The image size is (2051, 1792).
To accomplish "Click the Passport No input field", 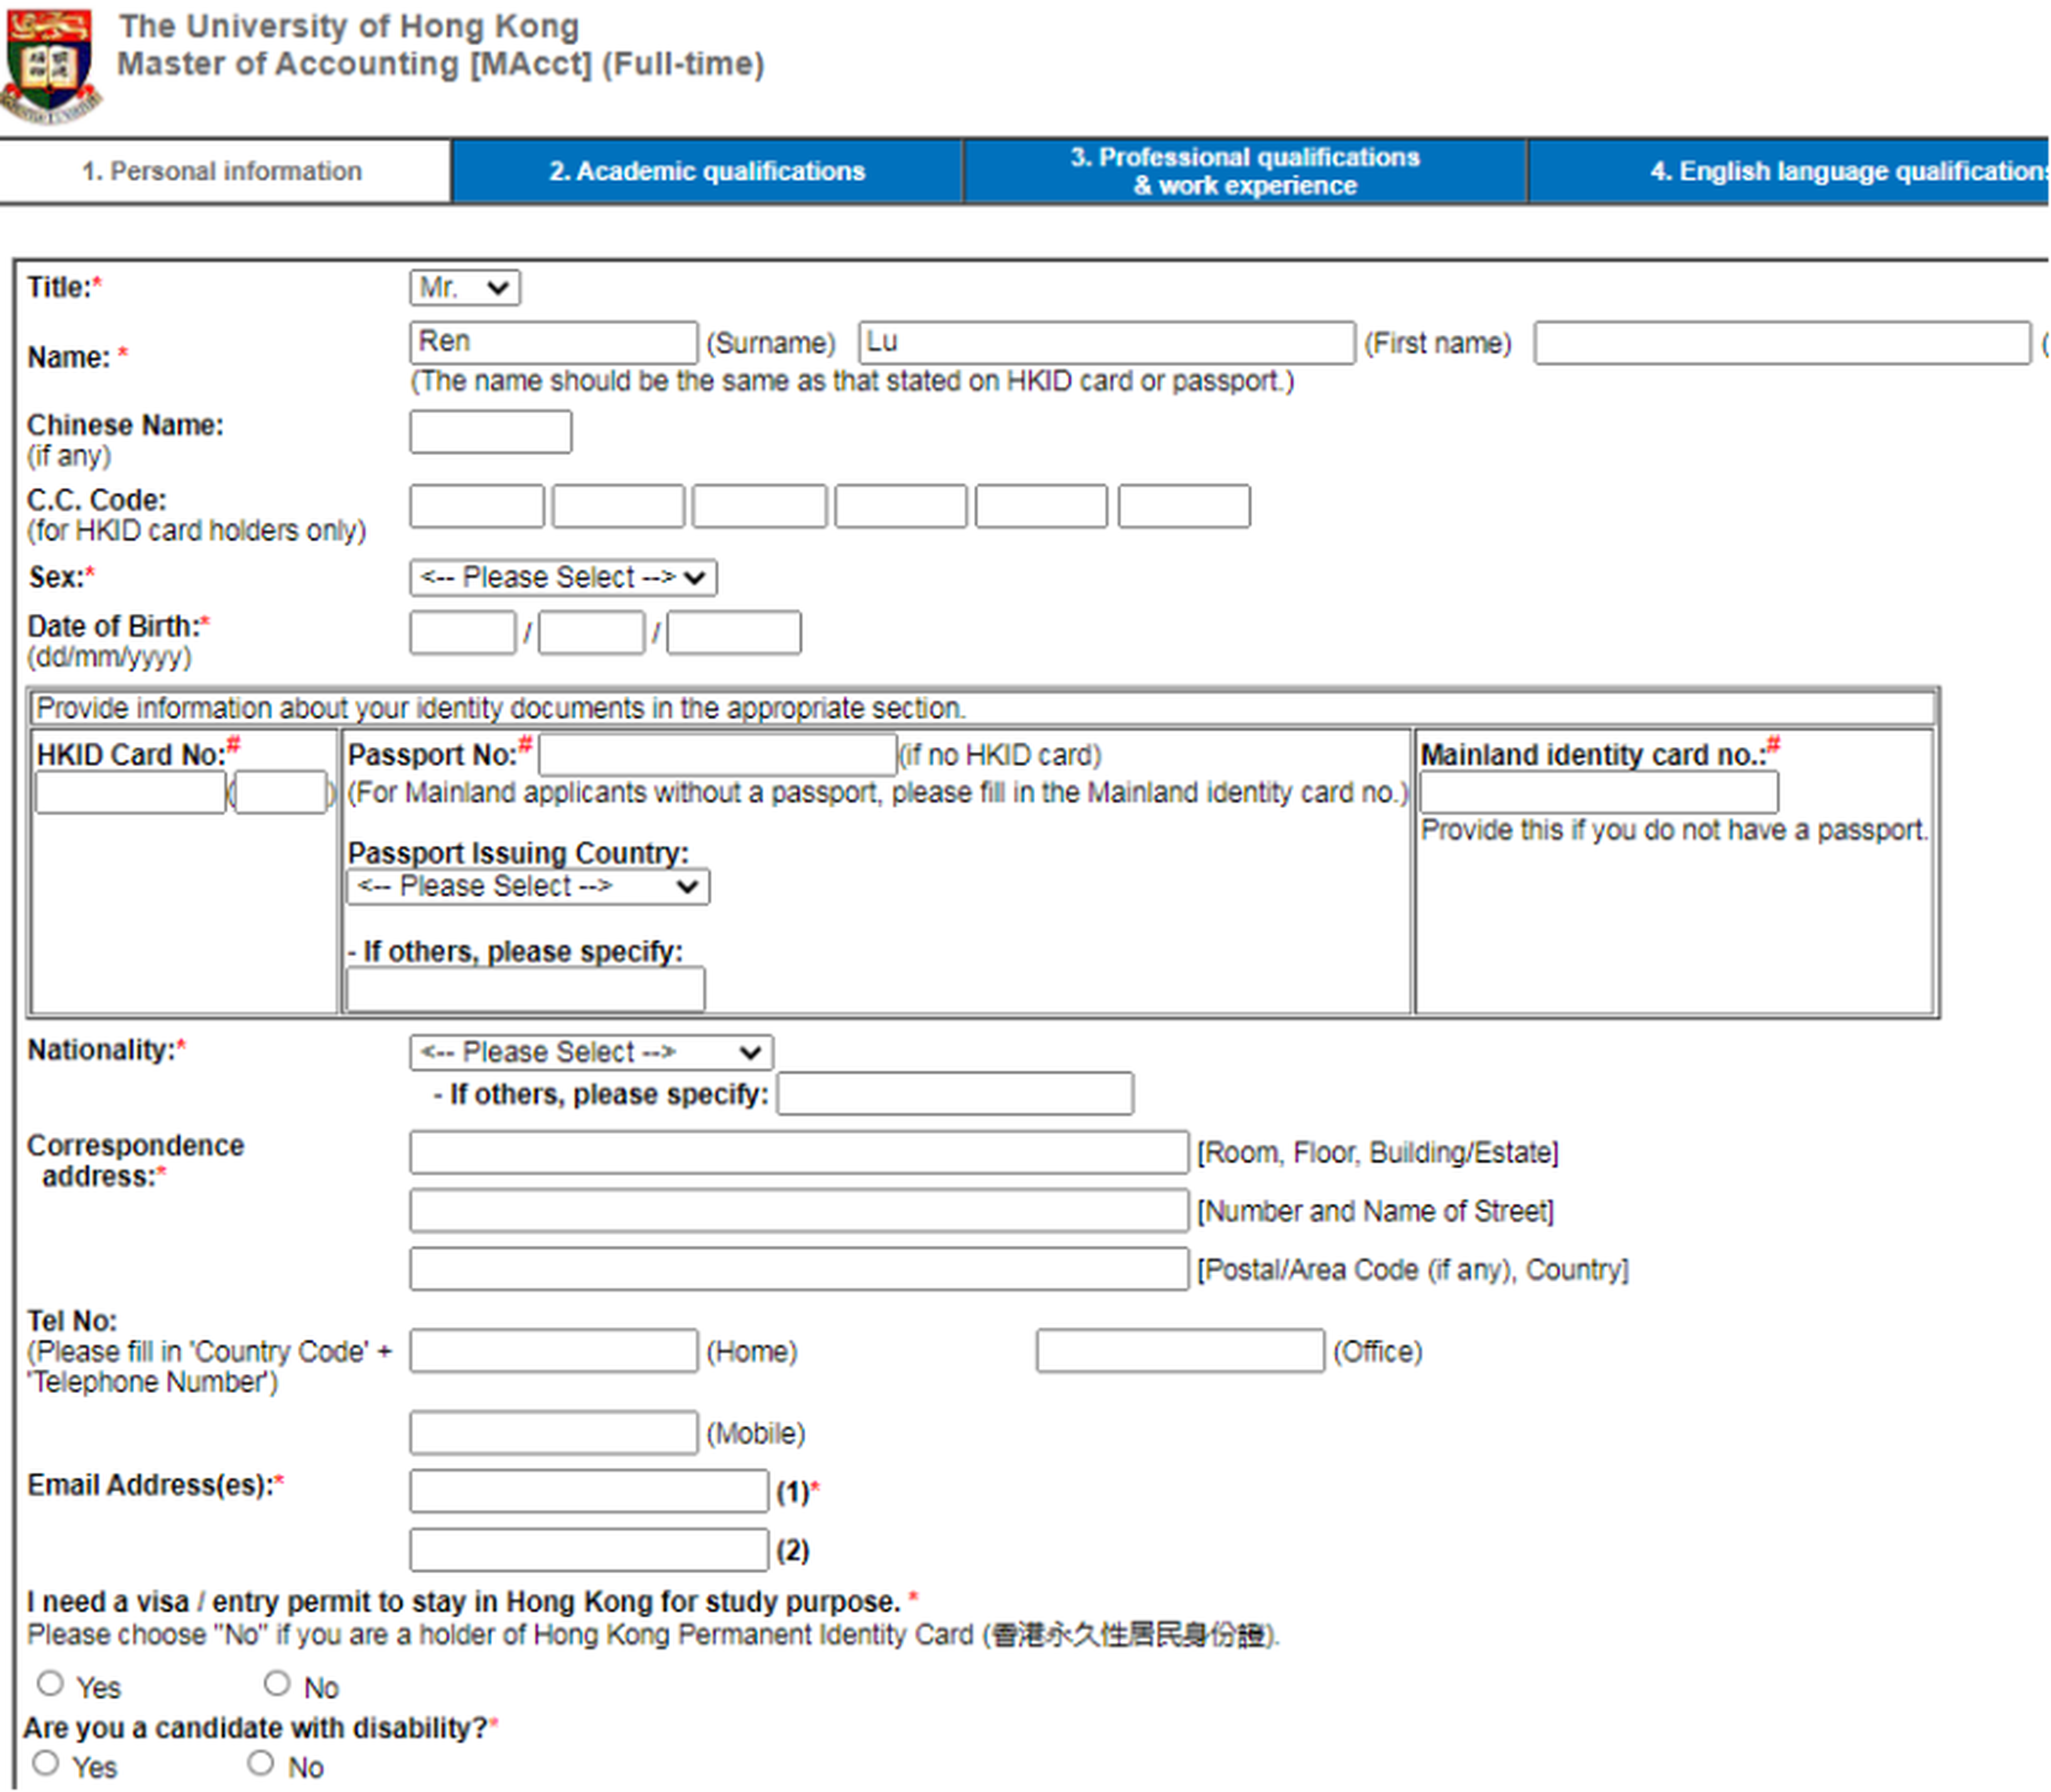I will coord(718,755).
